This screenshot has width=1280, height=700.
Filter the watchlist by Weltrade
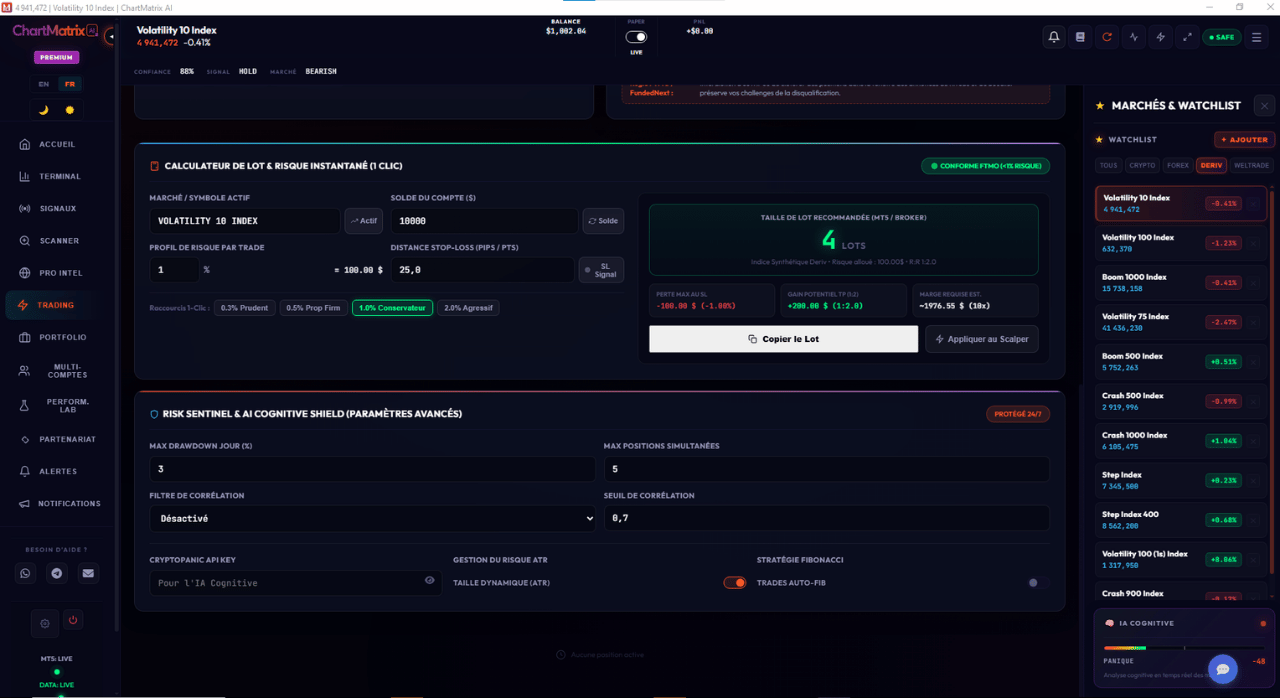[x=1251, y=165]
